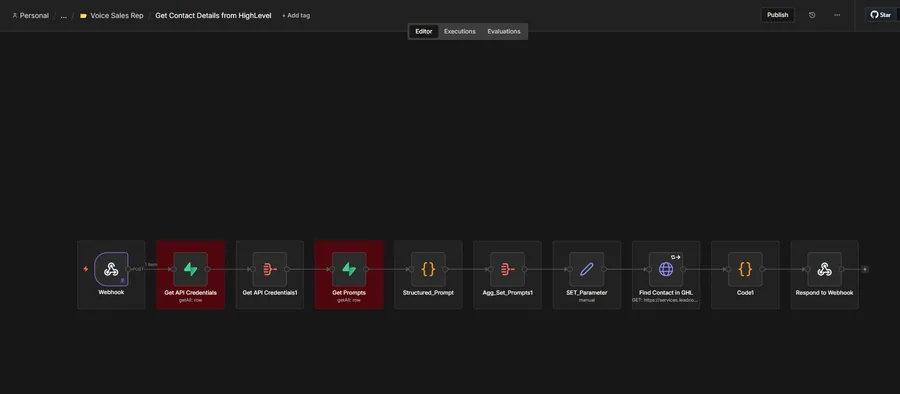The image size is (900, 394).
Task: Open the Voice Sales Rep folder link
Action: [x=117, y=16]
